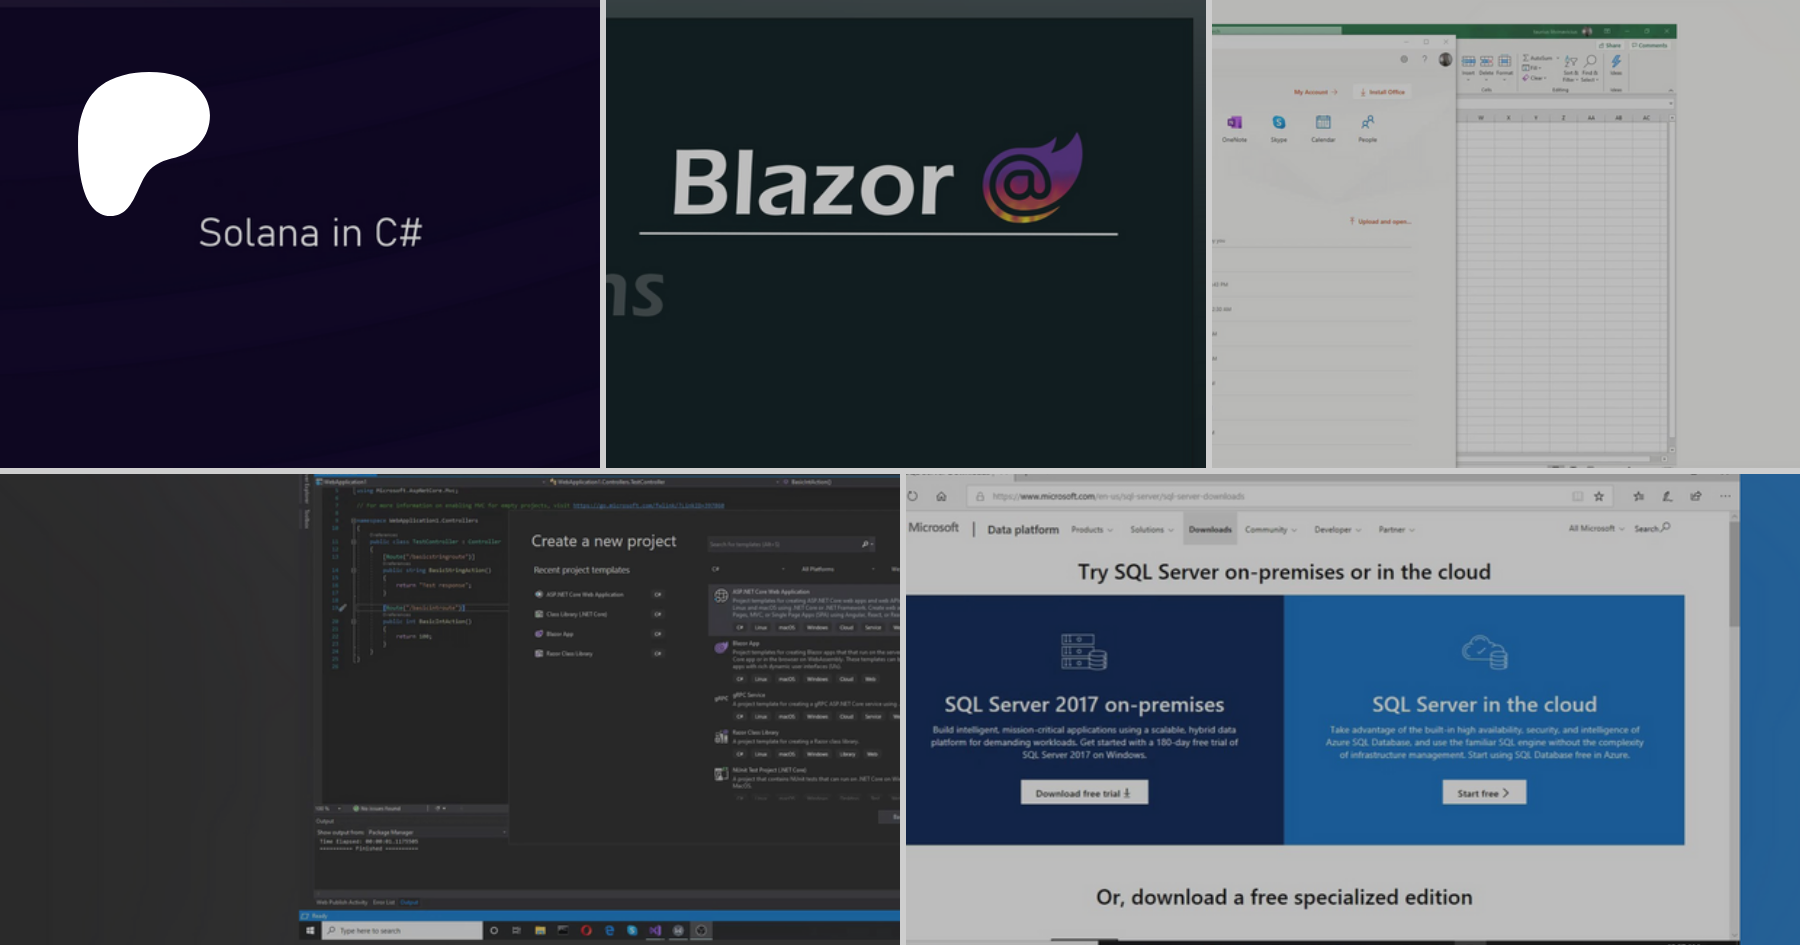Image resolution: width=1800 pixels, height=945 pixels.
Task: Launch Skype from the Office apps
Action: point(1279,123)
